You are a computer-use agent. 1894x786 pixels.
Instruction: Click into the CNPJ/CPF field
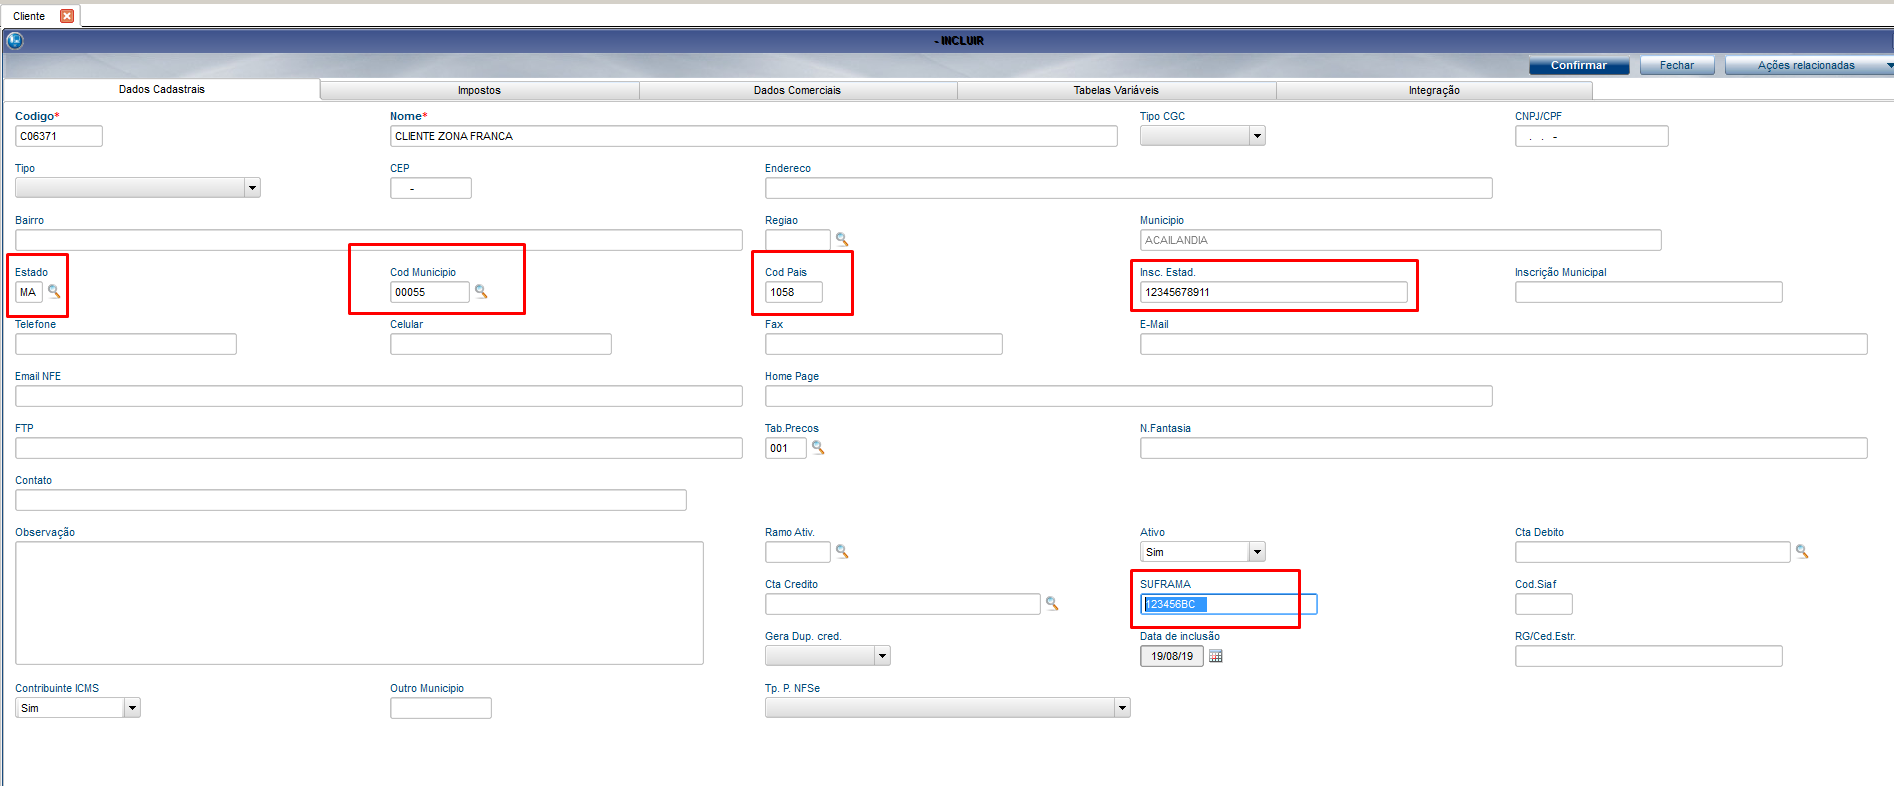(1592, 136)
